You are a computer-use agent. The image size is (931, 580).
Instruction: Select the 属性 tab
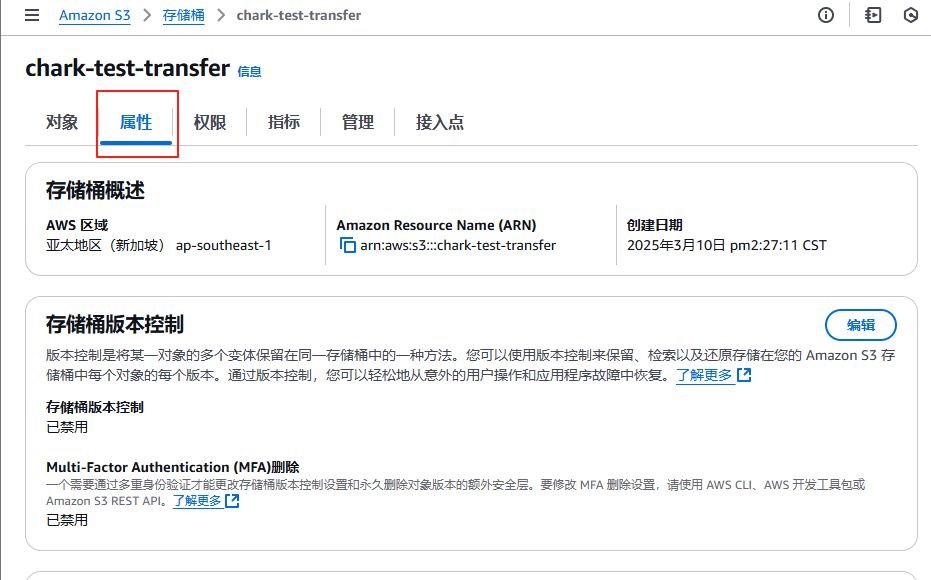136,122
